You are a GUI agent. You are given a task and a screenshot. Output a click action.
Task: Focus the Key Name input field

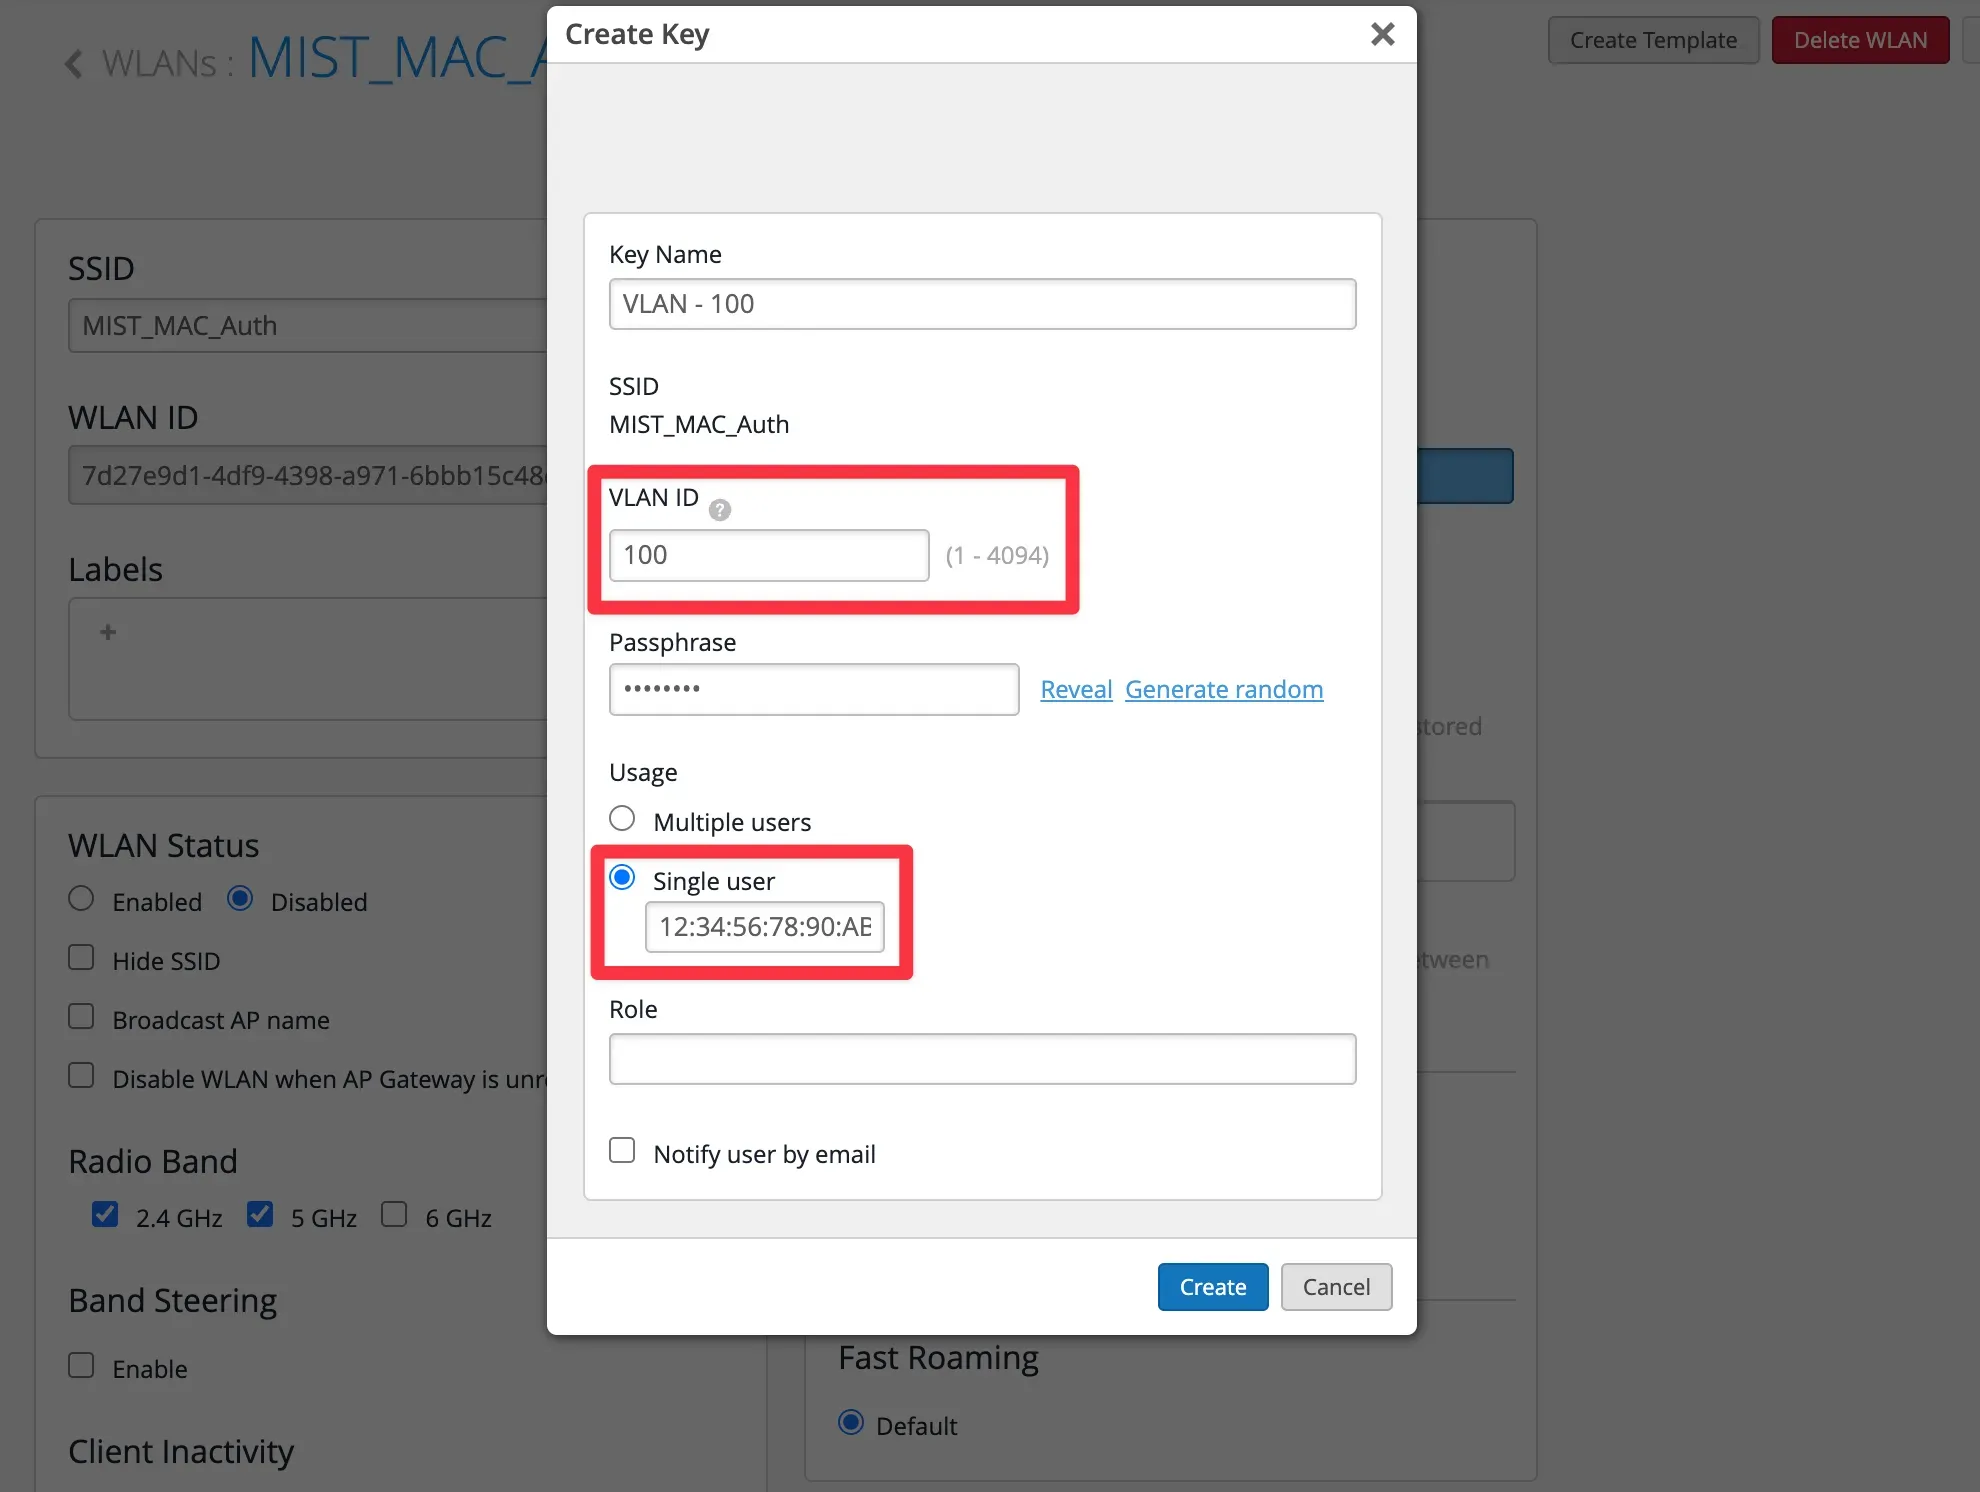pos(981,304)
